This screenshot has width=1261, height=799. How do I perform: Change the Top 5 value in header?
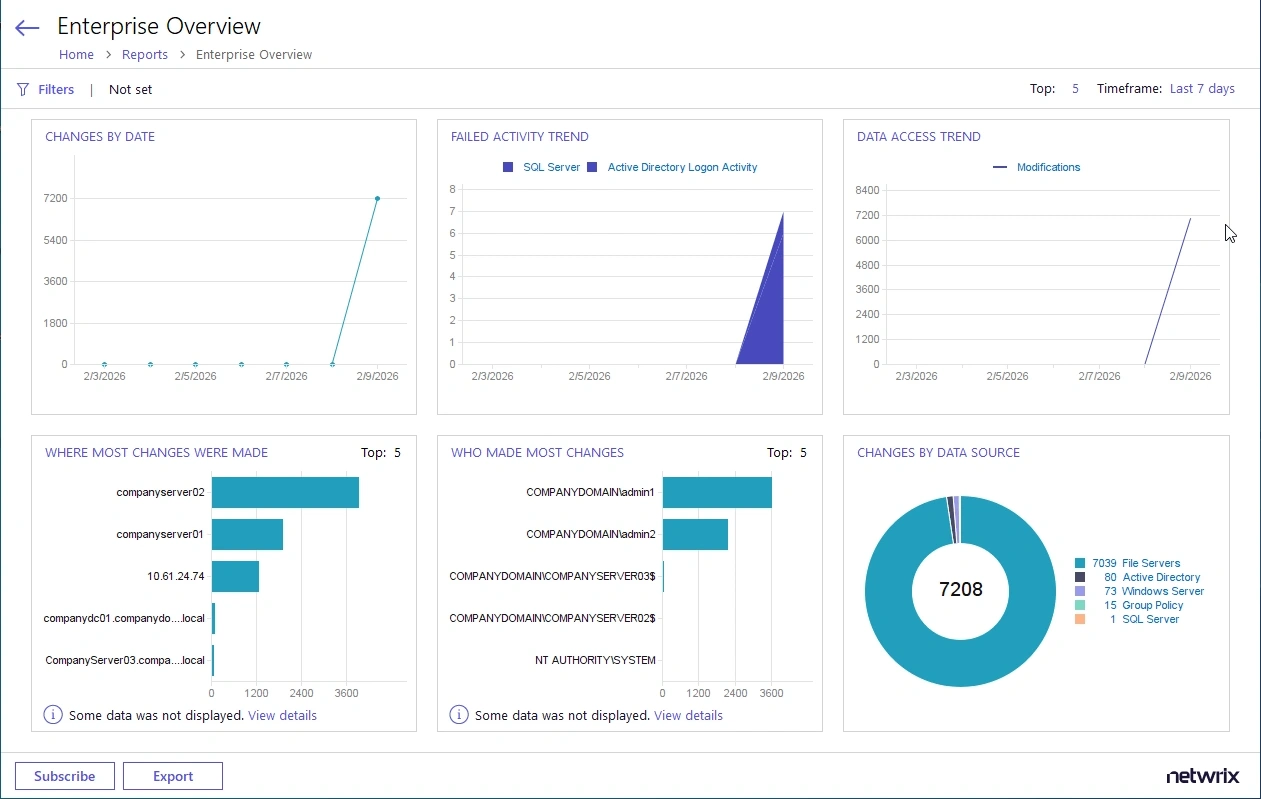[x=1075, y=89]
